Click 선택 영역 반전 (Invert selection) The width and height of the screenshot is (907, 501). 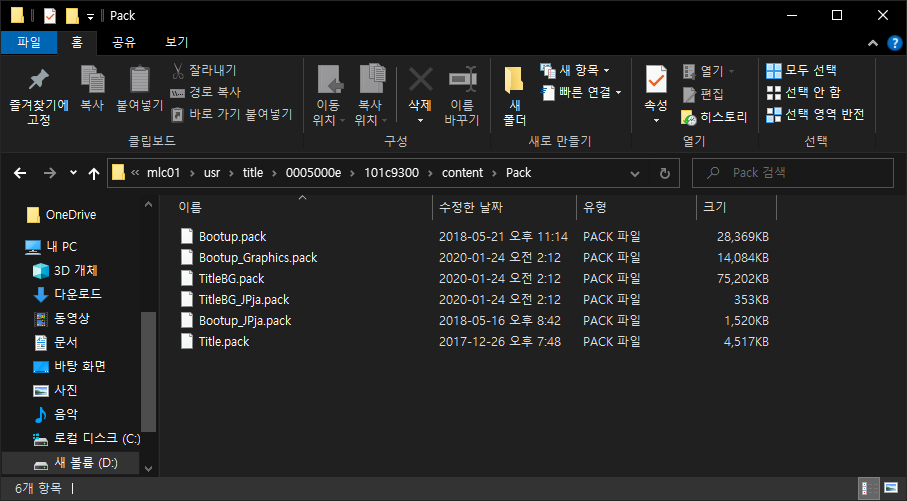[x=815, y=115]
